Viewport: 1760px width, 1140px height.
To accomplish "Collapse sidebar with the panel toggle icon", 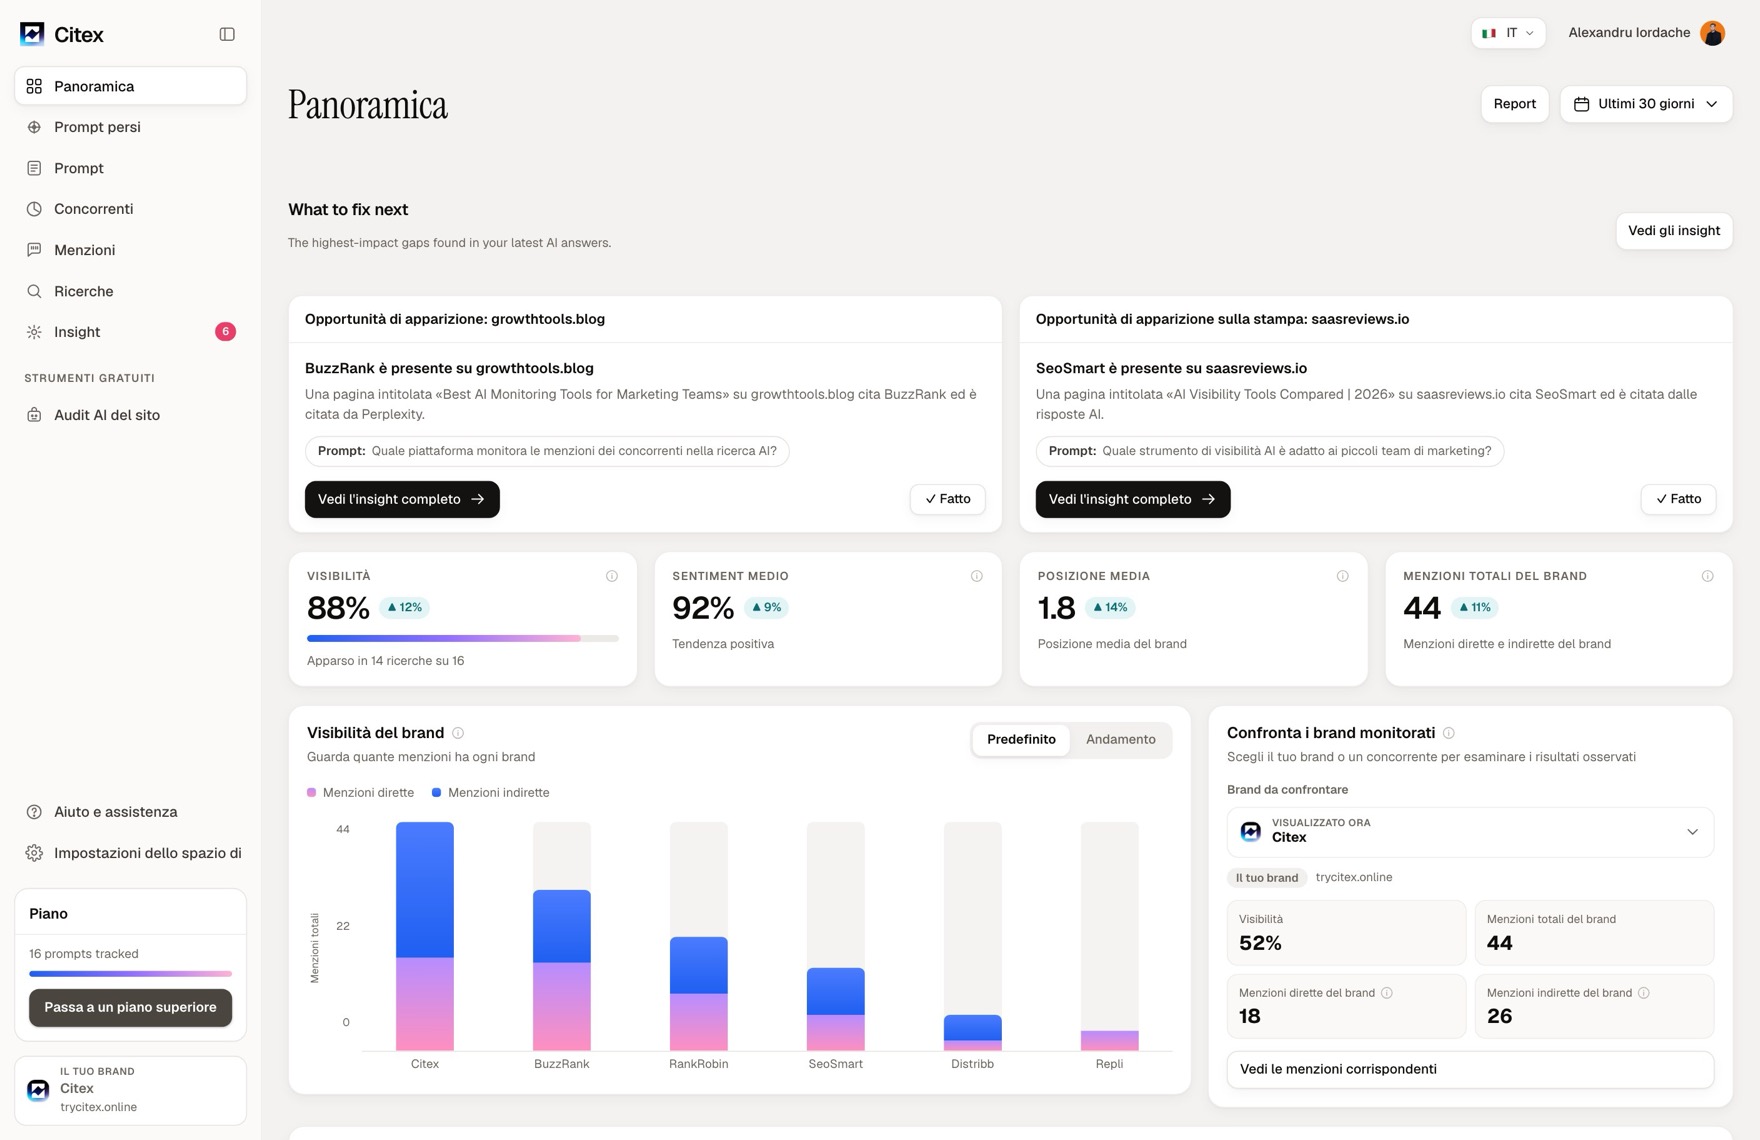I will [x=227, y=34].
